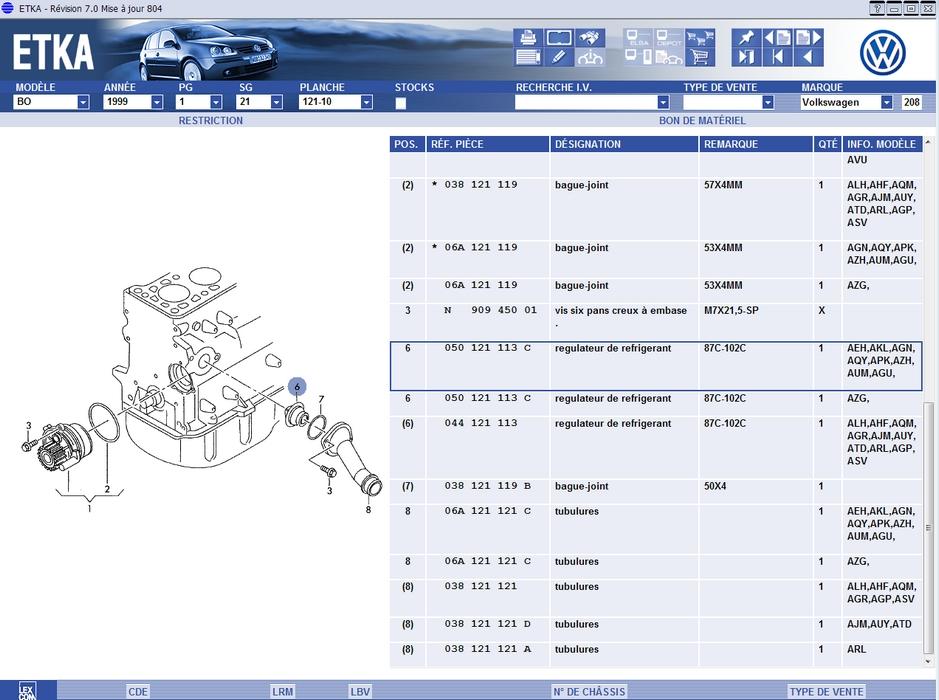Click N° DE CHÂSSIS button

tap(589, 692)
